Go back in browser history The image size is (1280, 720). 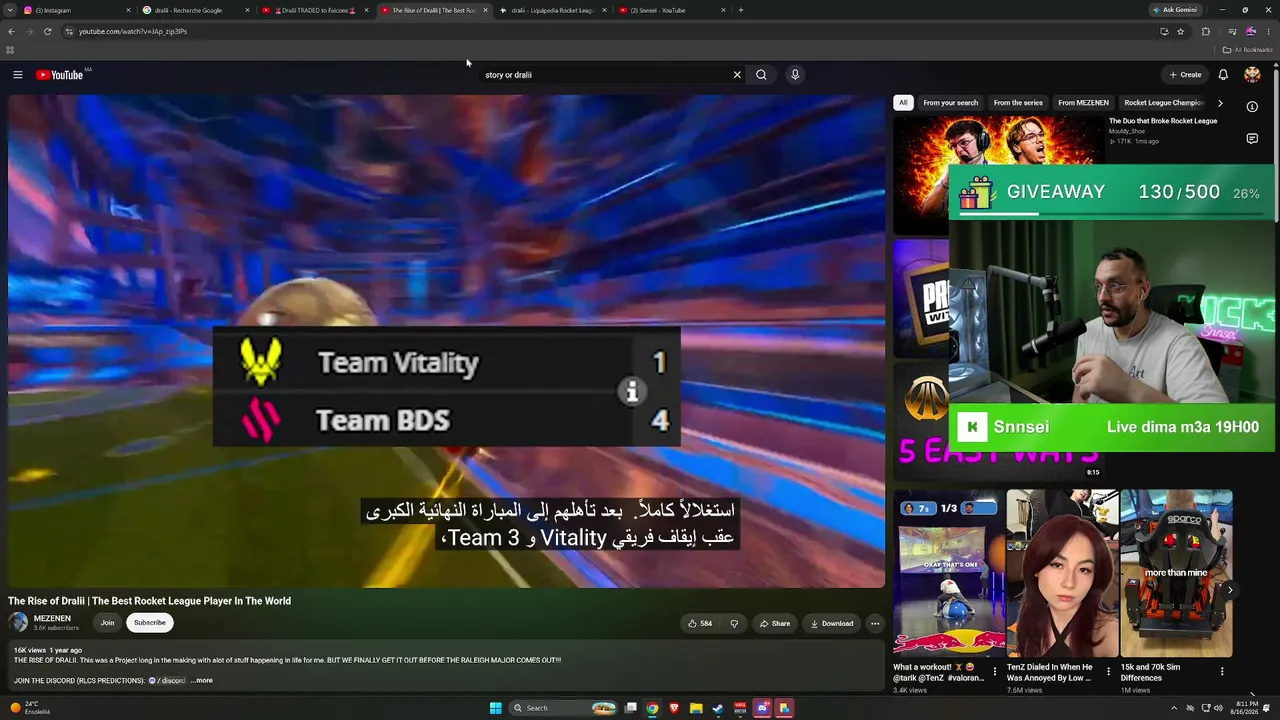(x=11, y=31)
